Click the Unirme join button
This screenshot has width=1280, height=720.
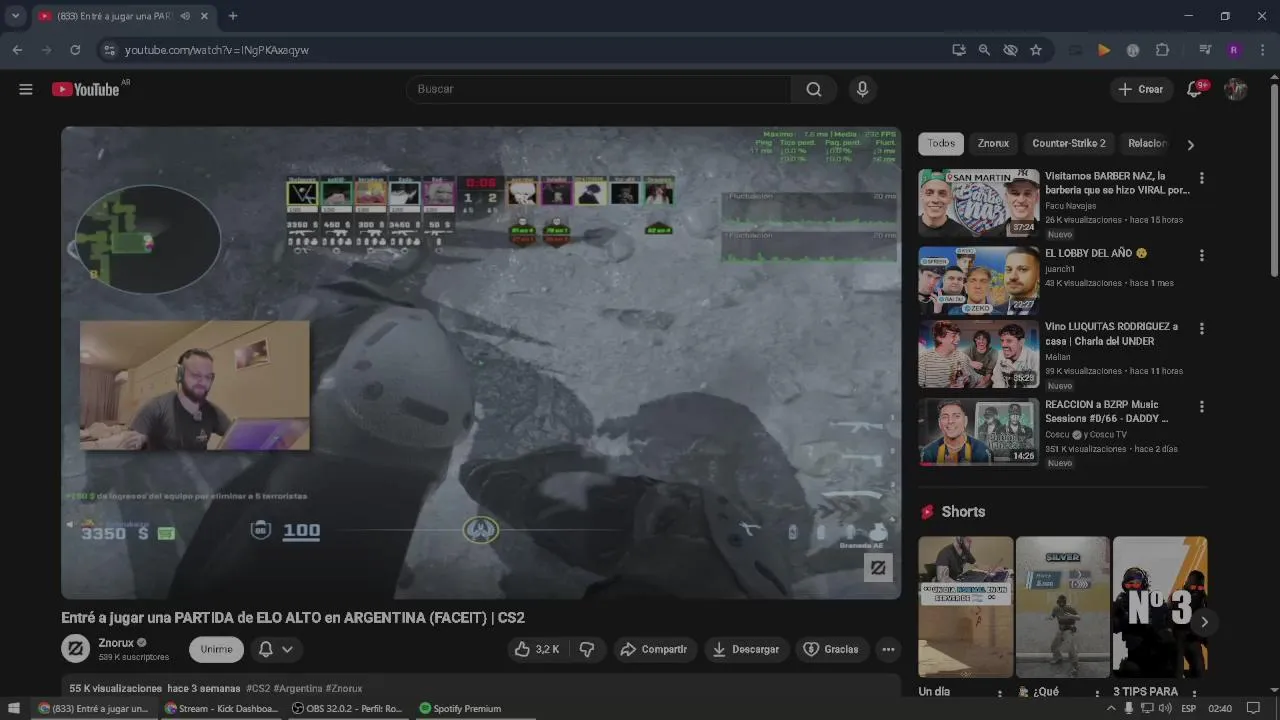(x=216, y=649)
